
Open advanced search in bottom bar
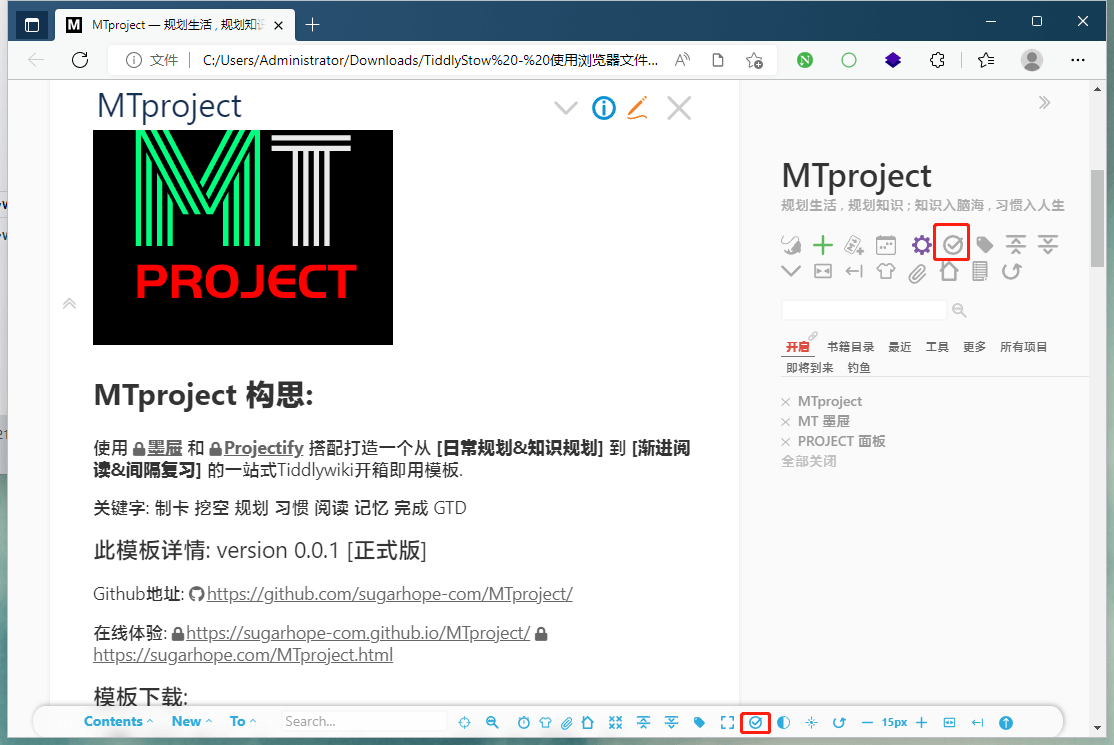point(492,722)
